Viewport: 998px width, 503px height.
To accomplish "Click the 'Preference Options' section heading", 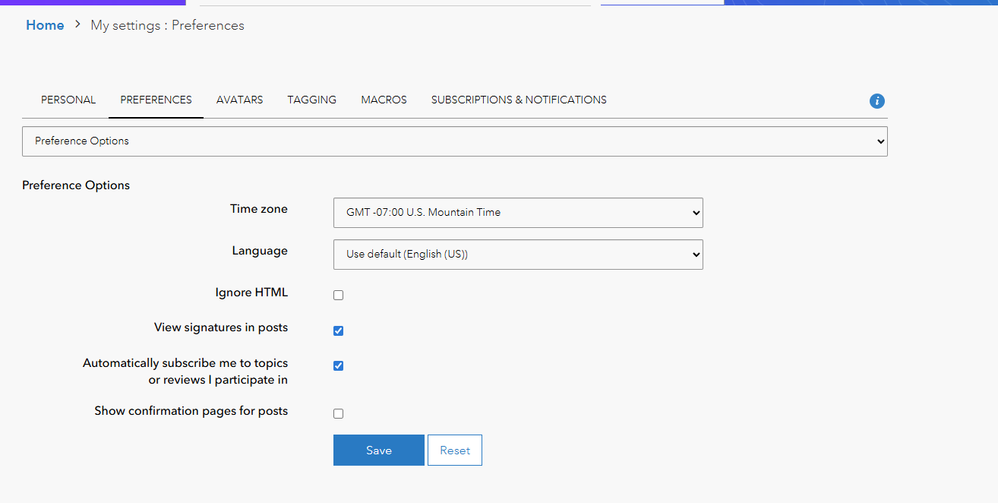I will [x=76, y=185].
